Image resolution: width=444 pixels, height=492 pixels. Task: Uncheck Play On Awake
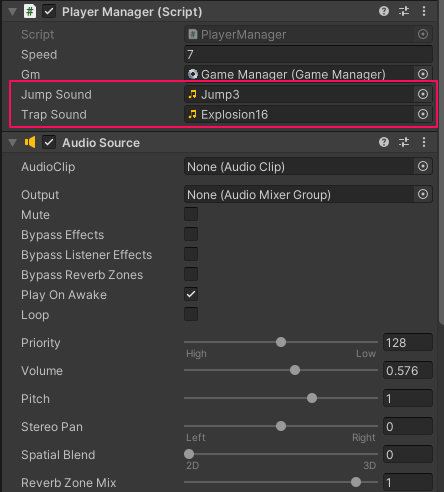(191, 294)
